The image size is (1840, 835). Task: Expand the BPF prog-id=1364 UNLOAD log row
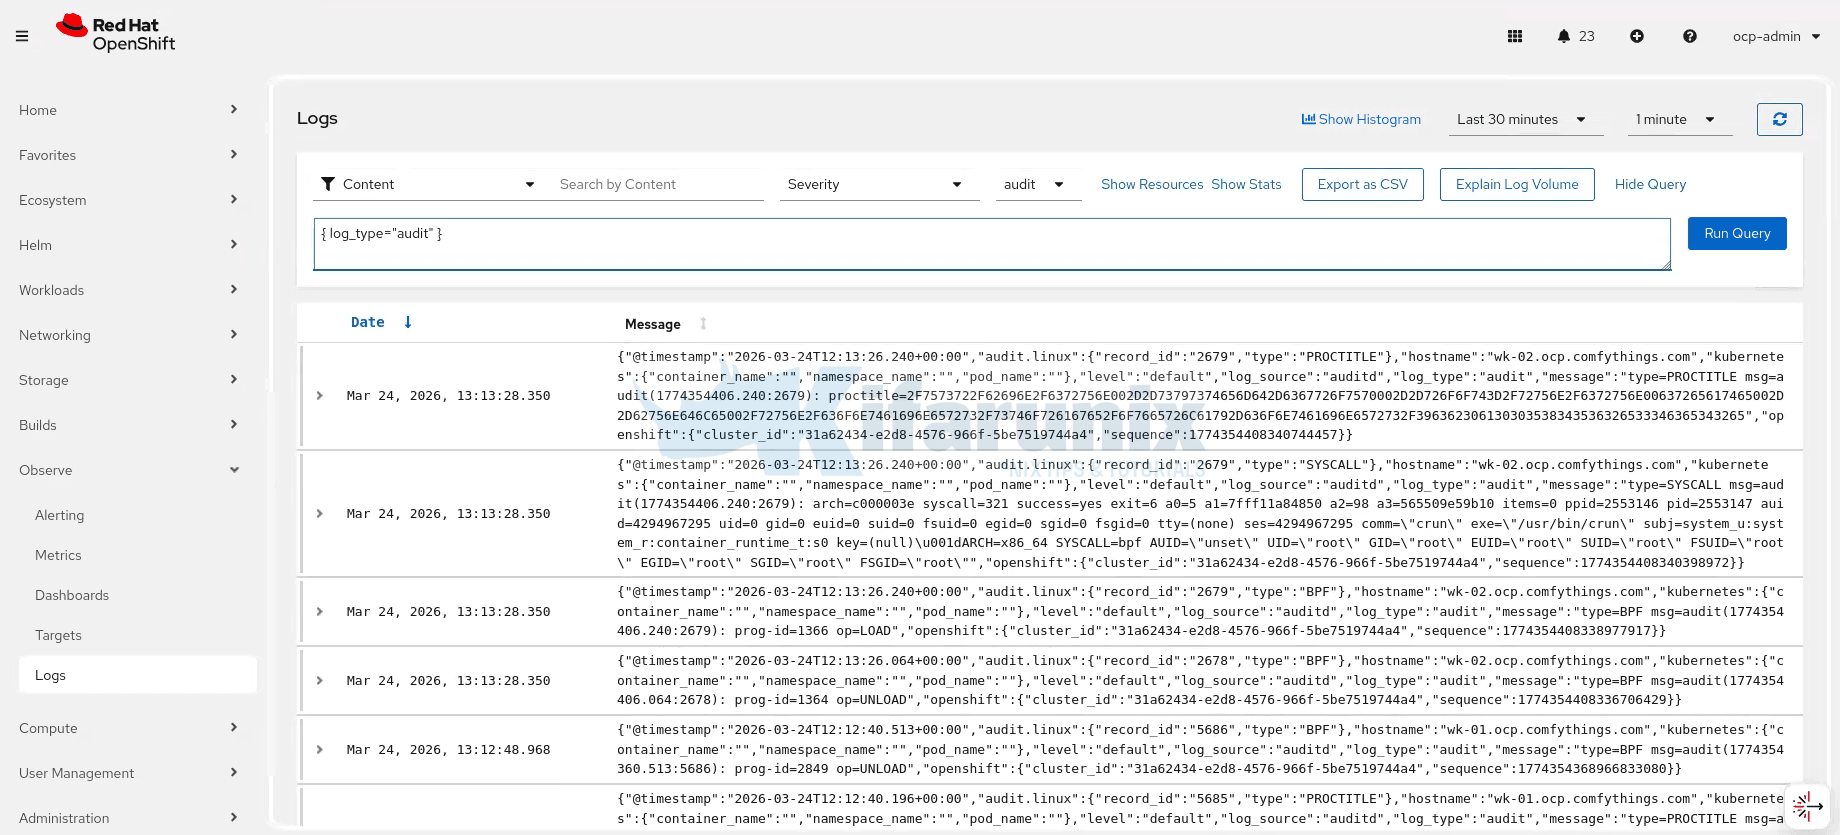(x=320, y=681)
